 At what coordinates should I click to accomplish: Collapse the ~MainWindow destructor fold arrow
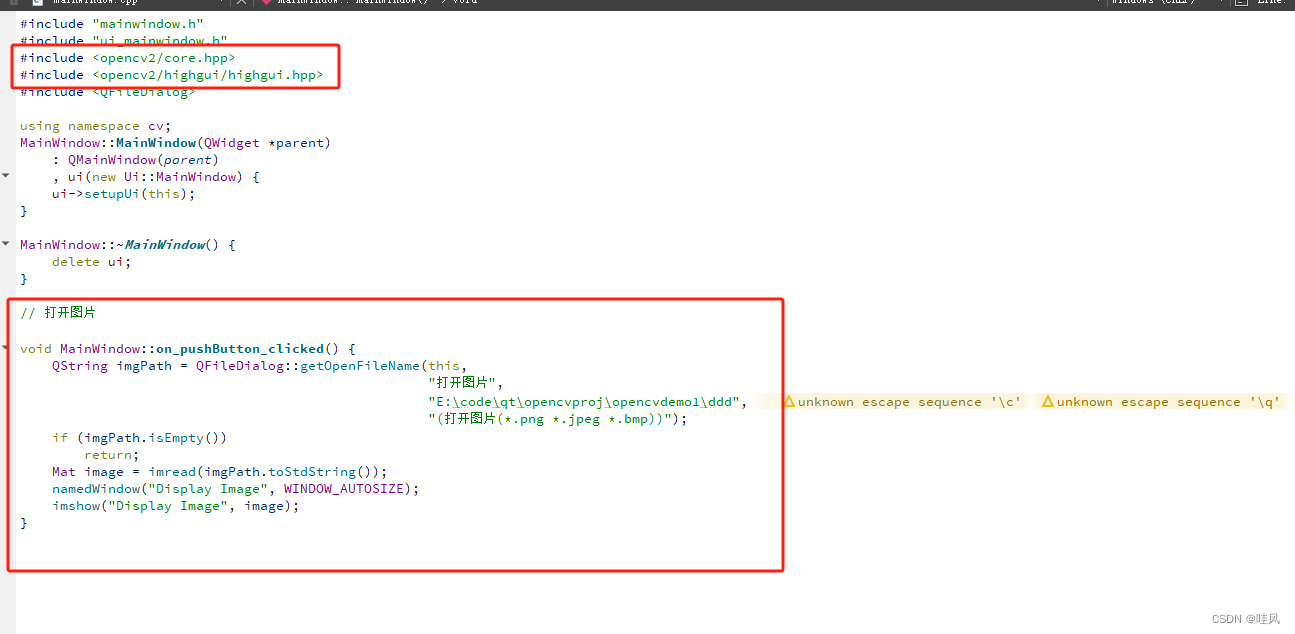tap(6, 244)
